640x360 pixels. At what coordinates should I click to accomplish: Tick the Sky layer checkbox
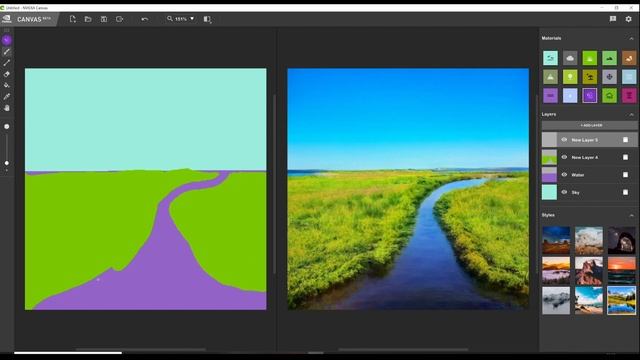pos(625,192)
